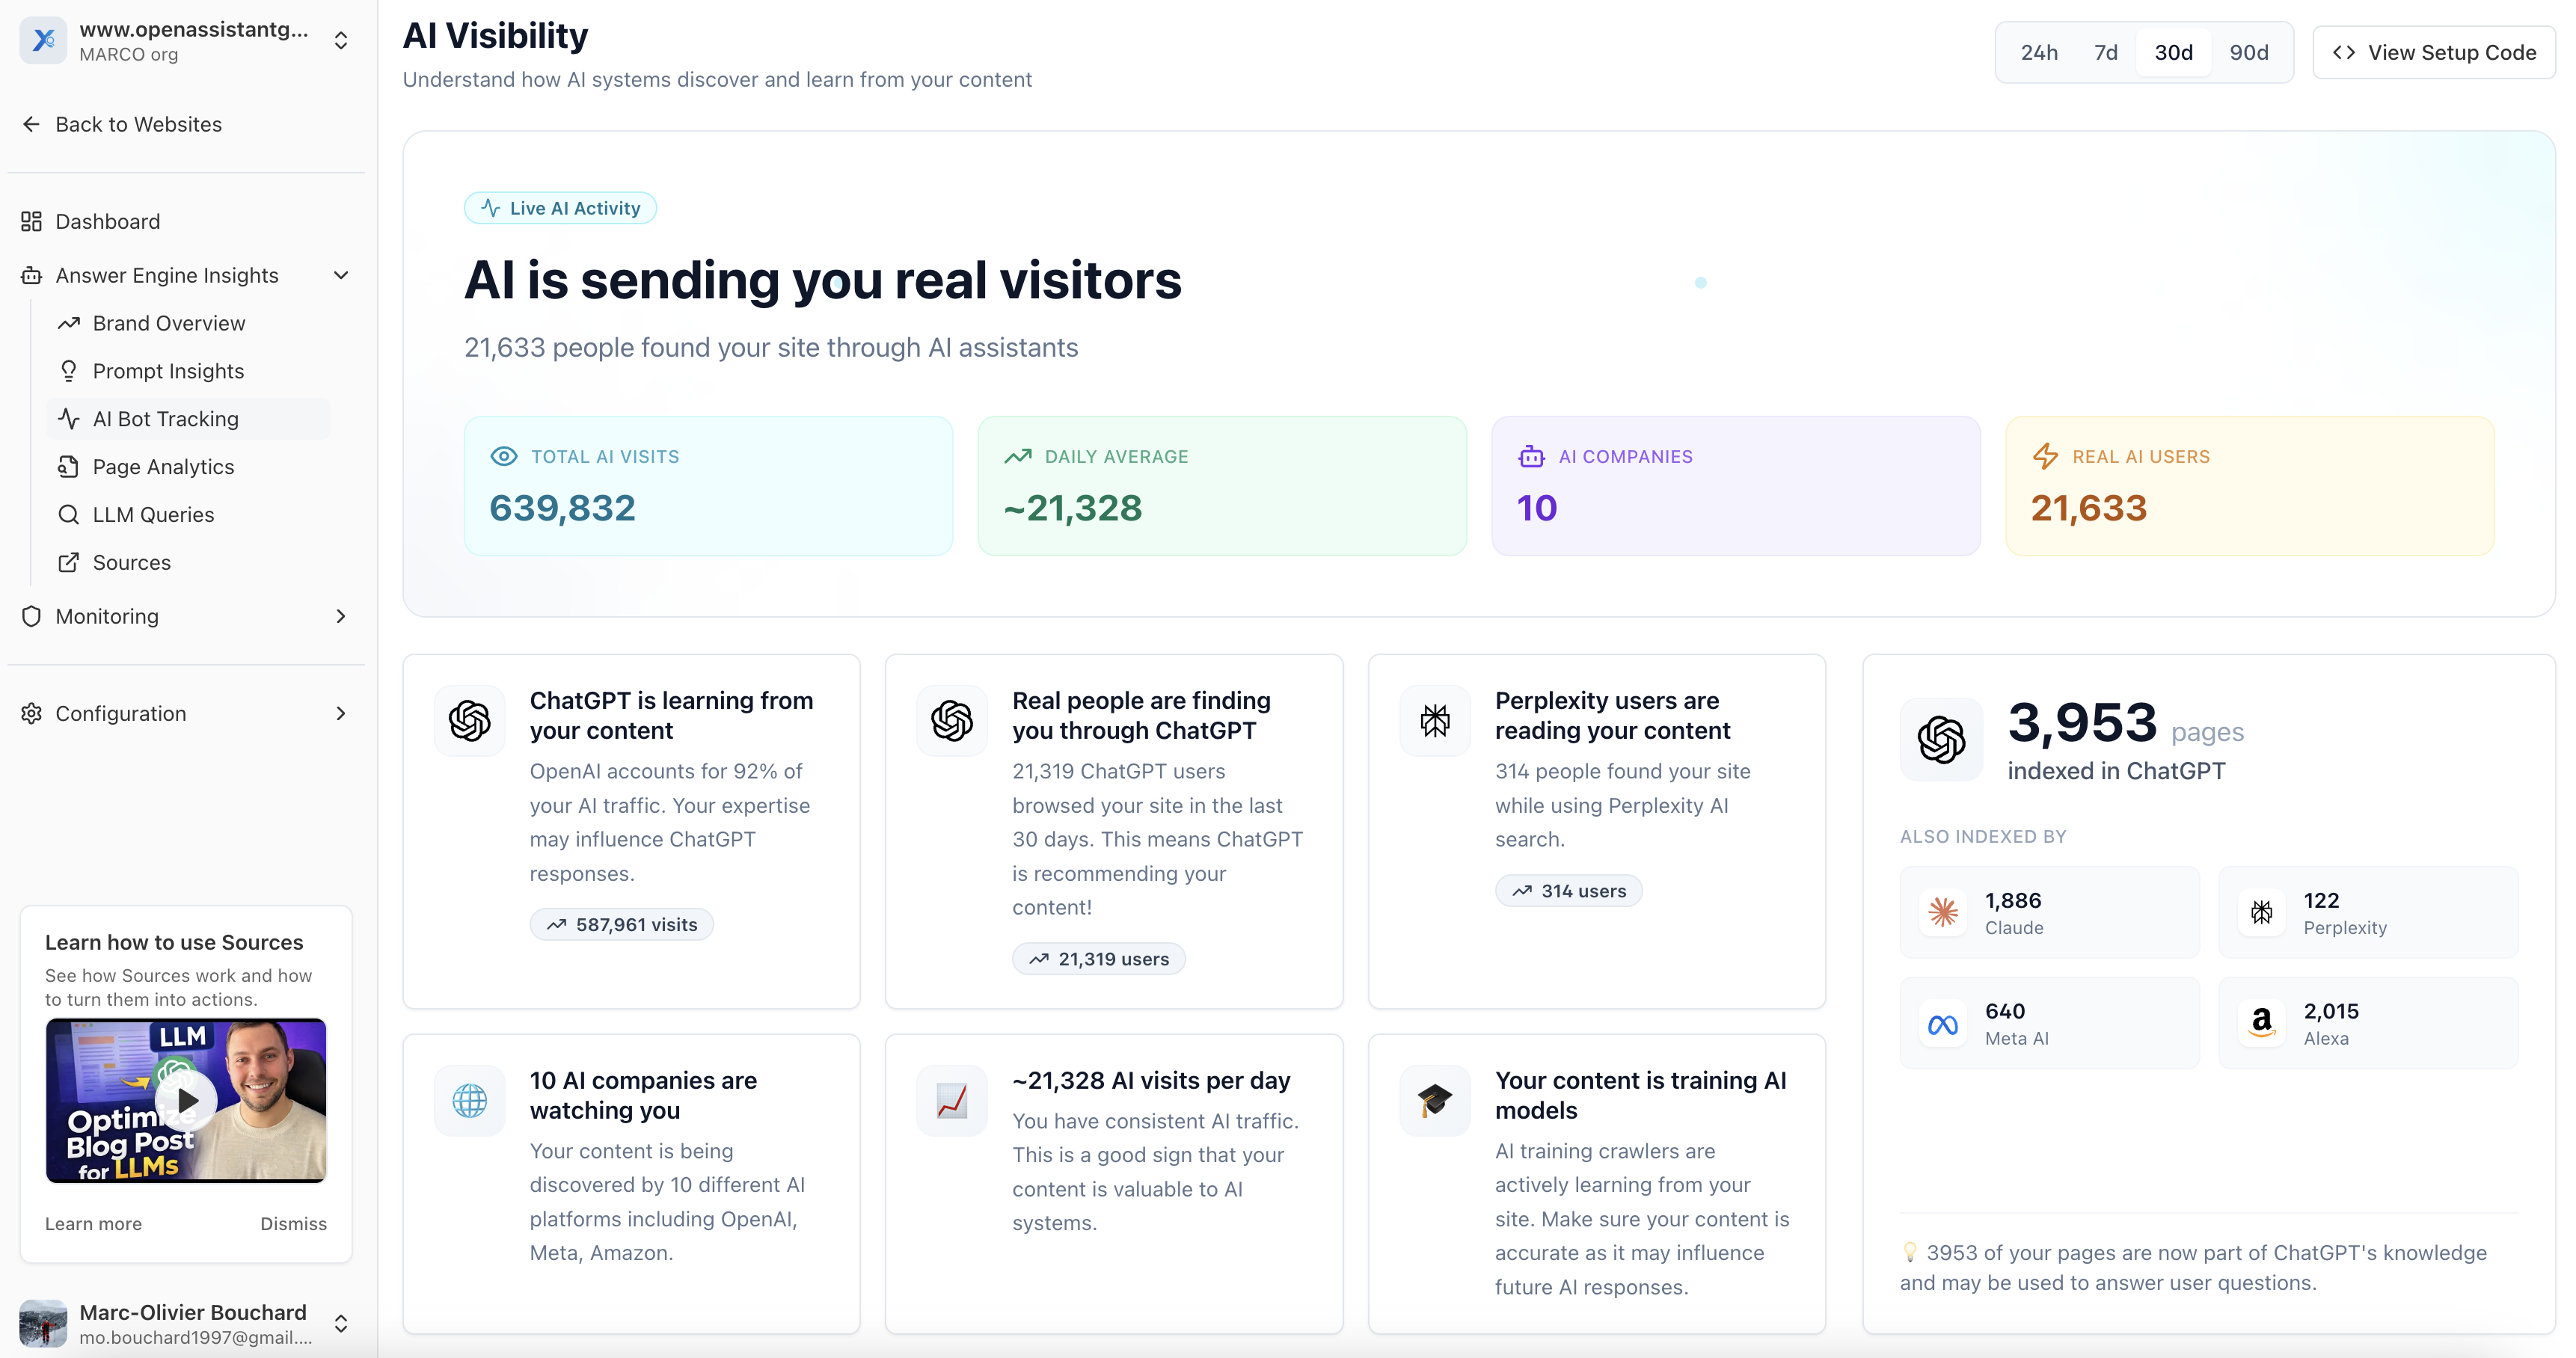
Task: Select the 24h time range
Action: coord(2038,53)
